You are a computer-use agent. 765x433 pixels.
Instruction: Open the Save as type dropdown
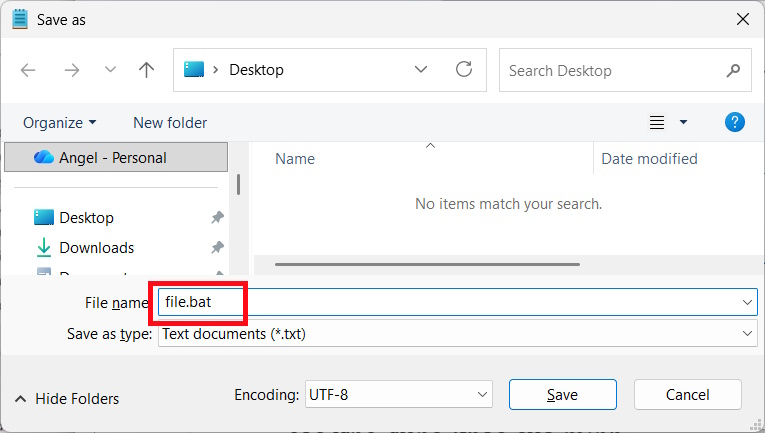pyautogui.click(x=457, y=333)
